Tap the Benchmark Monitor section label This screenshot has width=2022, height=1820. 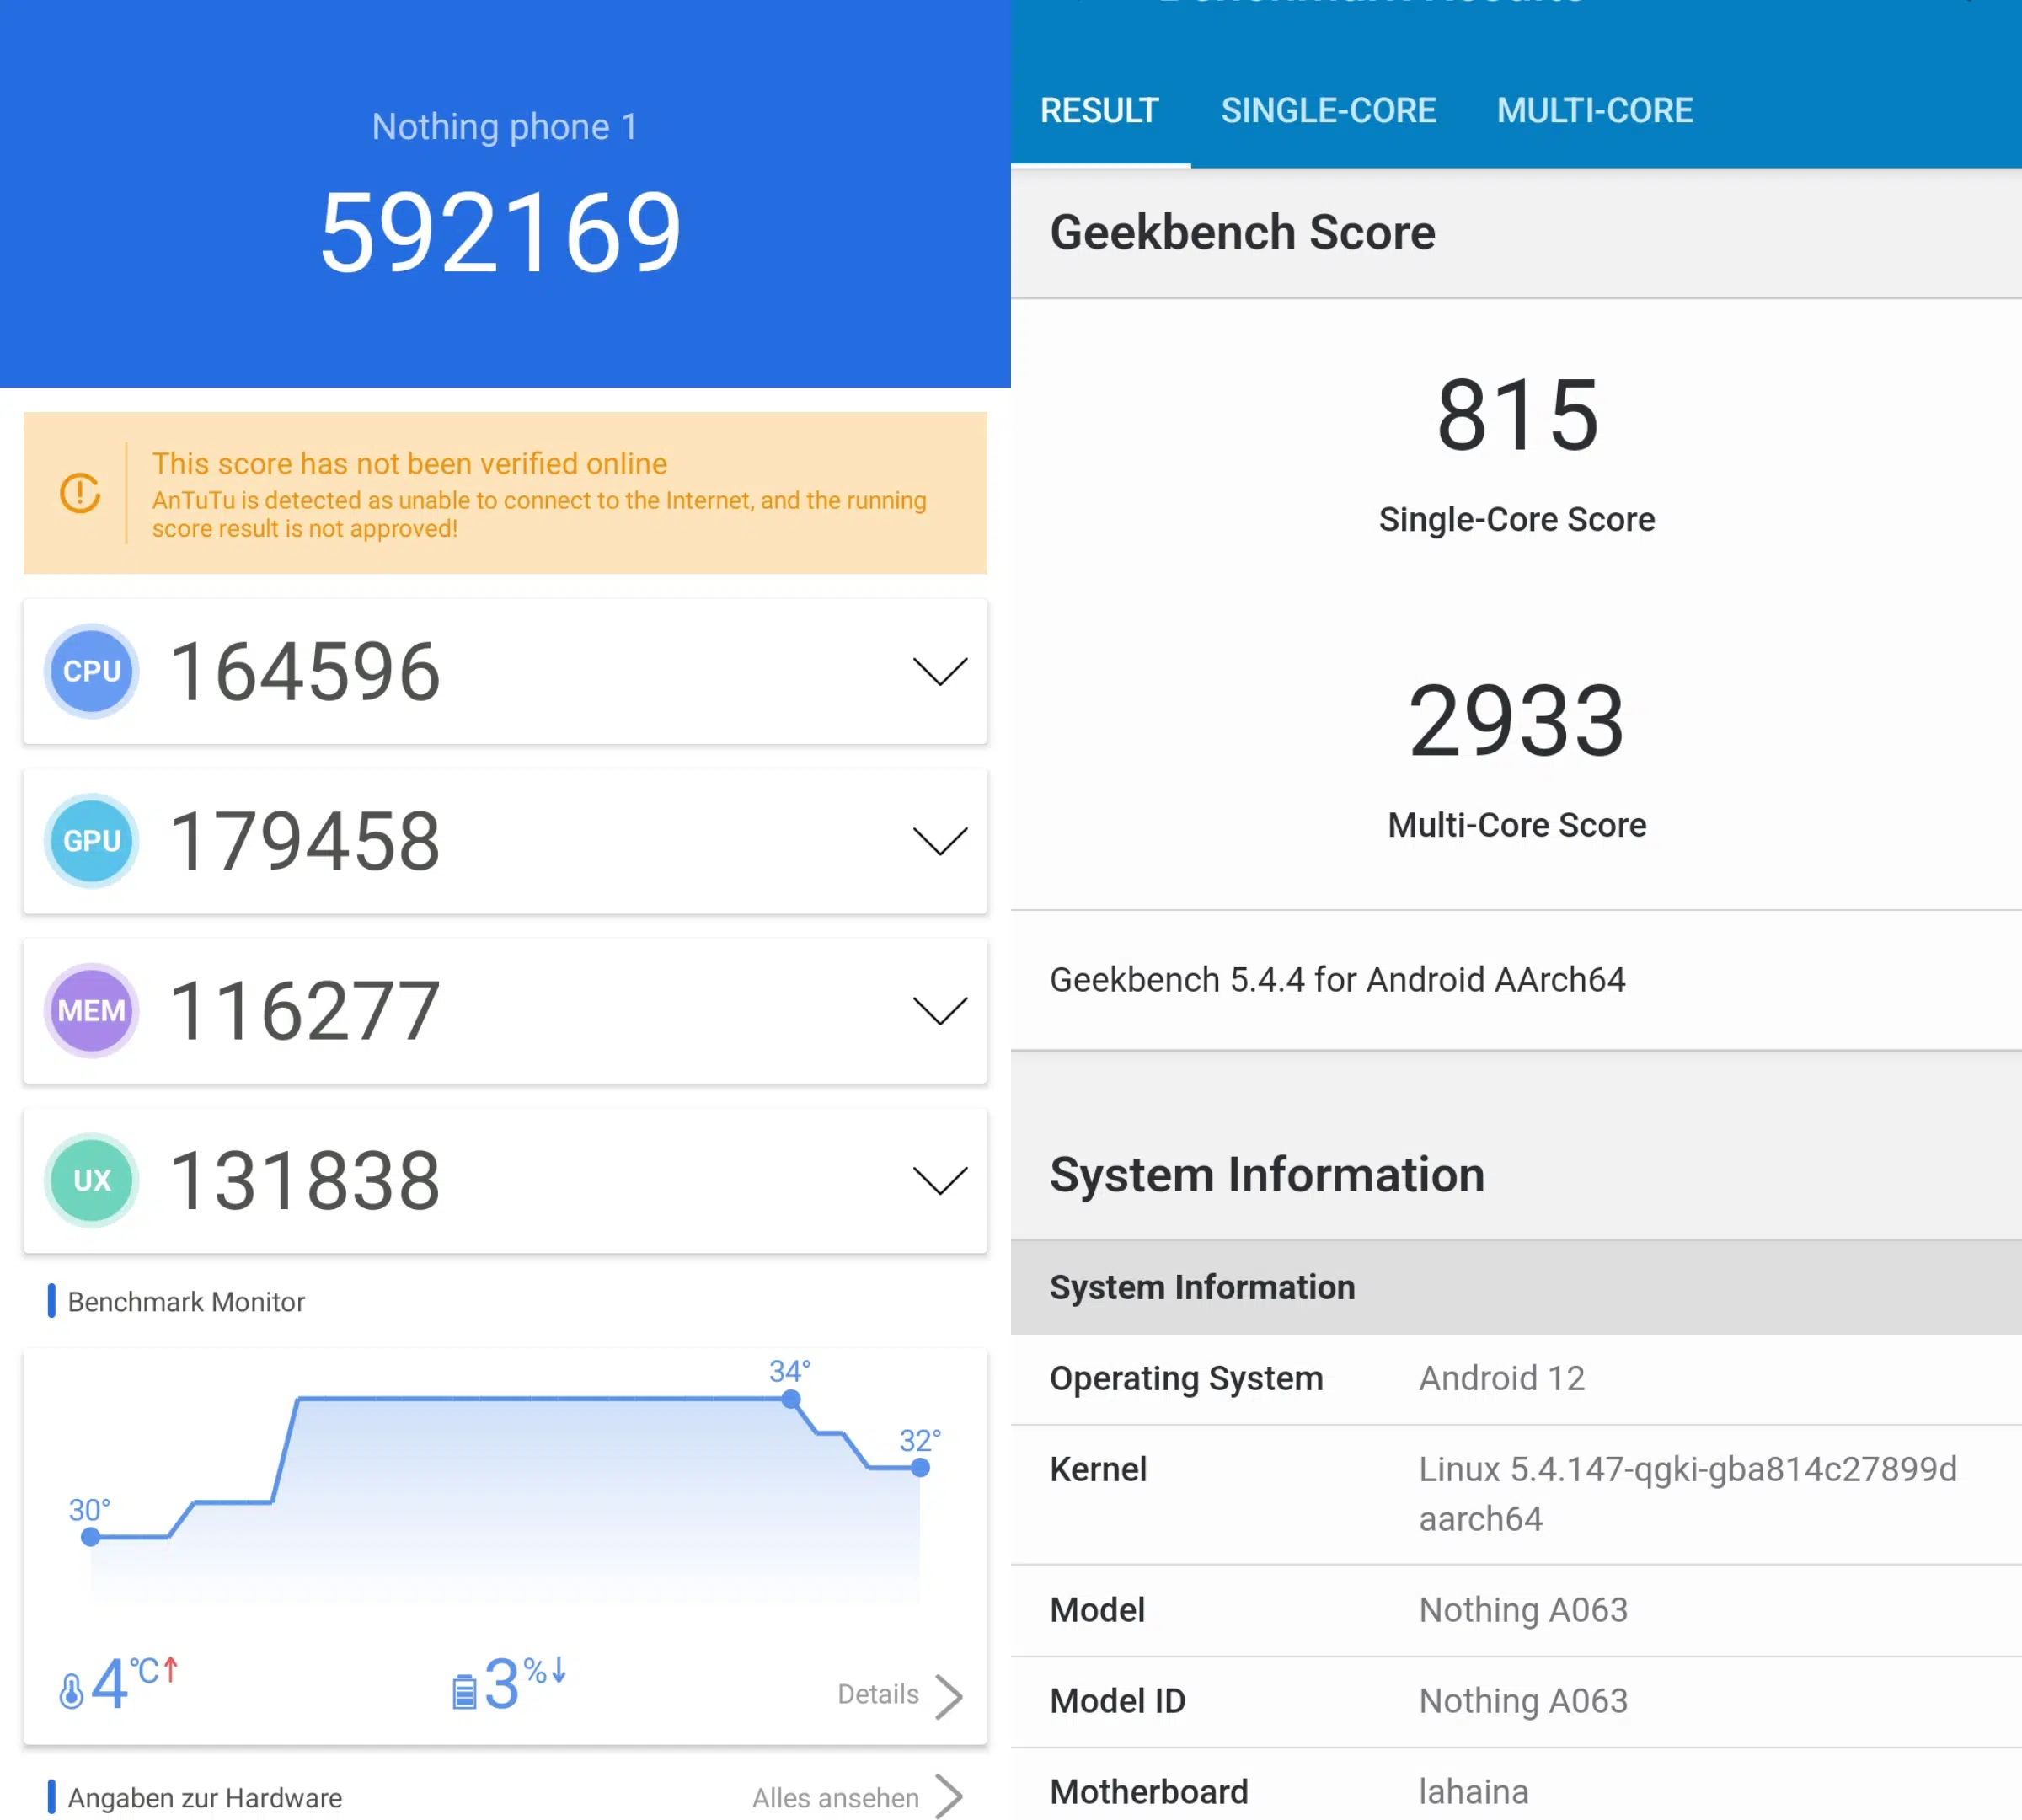pos(186,1302)
